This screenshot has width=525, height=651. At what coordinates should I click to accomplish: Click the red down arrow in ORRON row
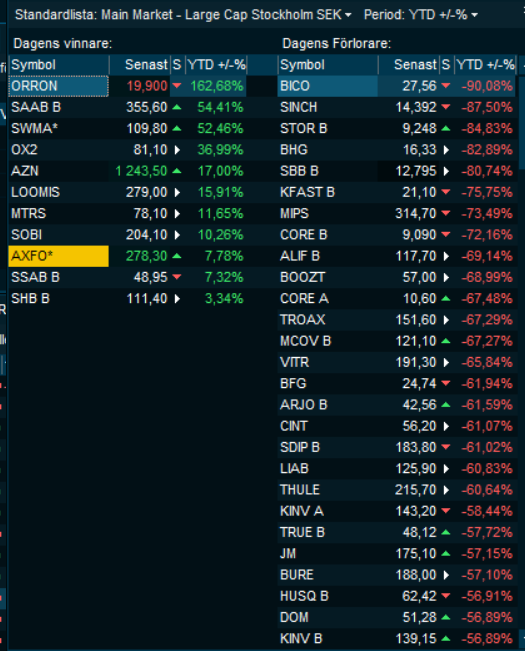[177, 86]
